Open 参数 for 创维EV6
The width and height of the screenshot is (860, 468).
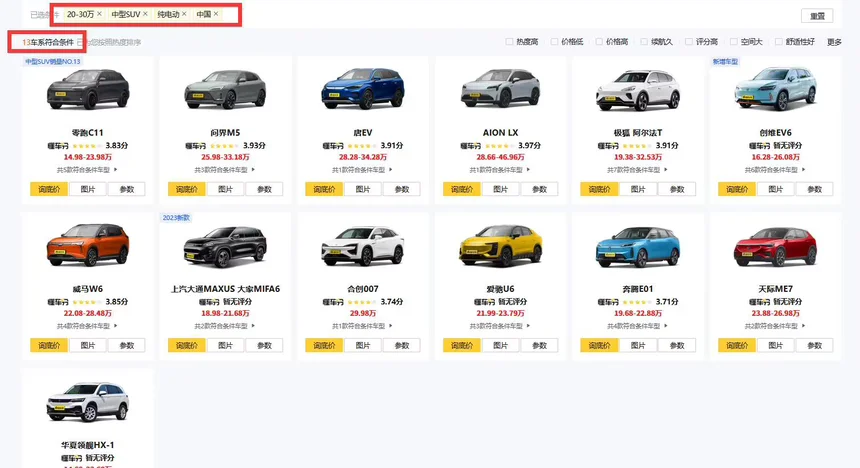tap(814, 189)
